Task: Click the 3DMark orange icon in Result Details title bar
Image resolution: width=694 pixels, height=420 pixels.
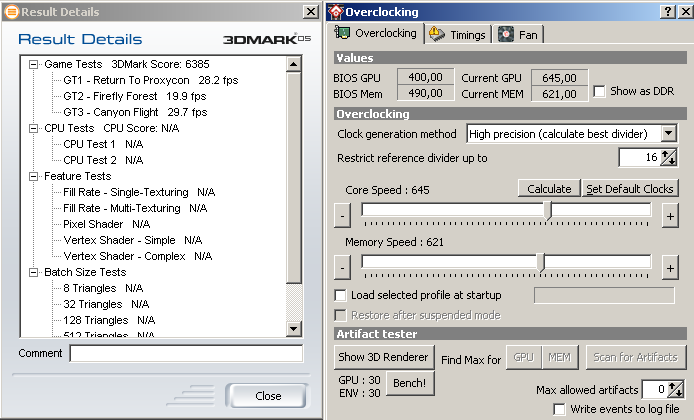Action: coord(12,12)
